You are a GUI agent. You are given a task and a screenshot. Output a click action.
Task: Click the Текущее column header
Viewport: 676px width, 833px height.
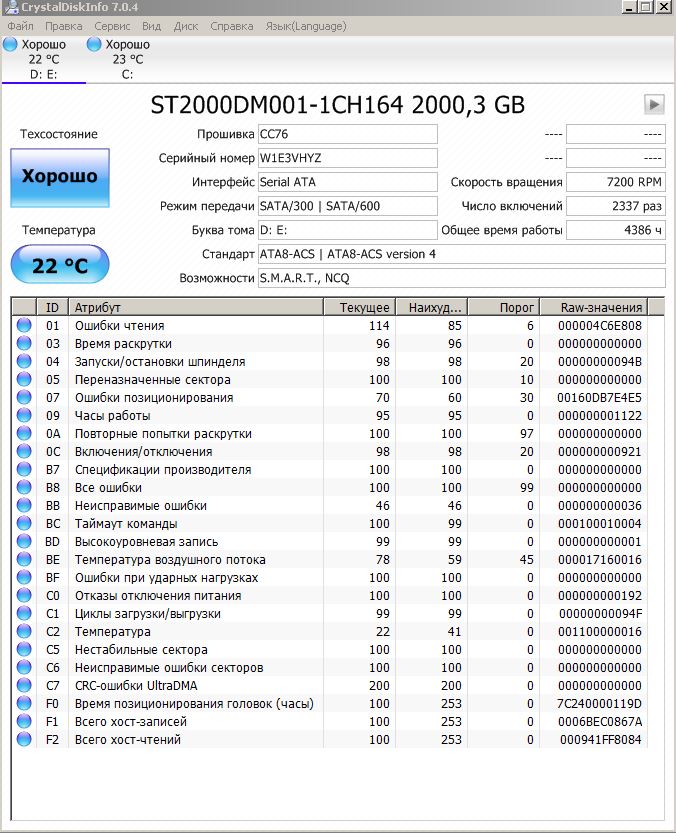[x=360, y=307]
